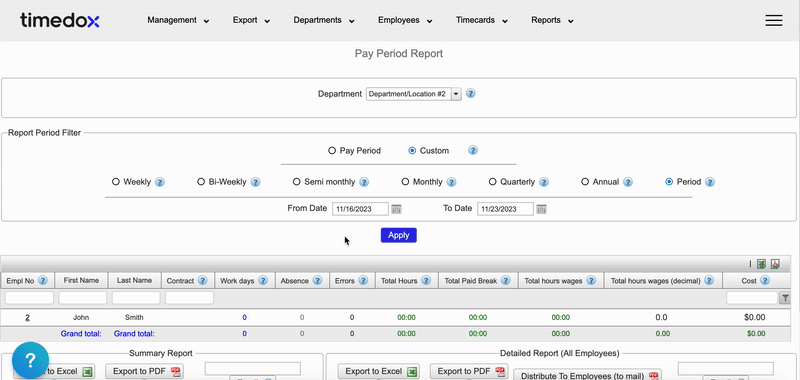Screen dimensions: 800x380
Task: Open the Employees menu
Action: 405,20
